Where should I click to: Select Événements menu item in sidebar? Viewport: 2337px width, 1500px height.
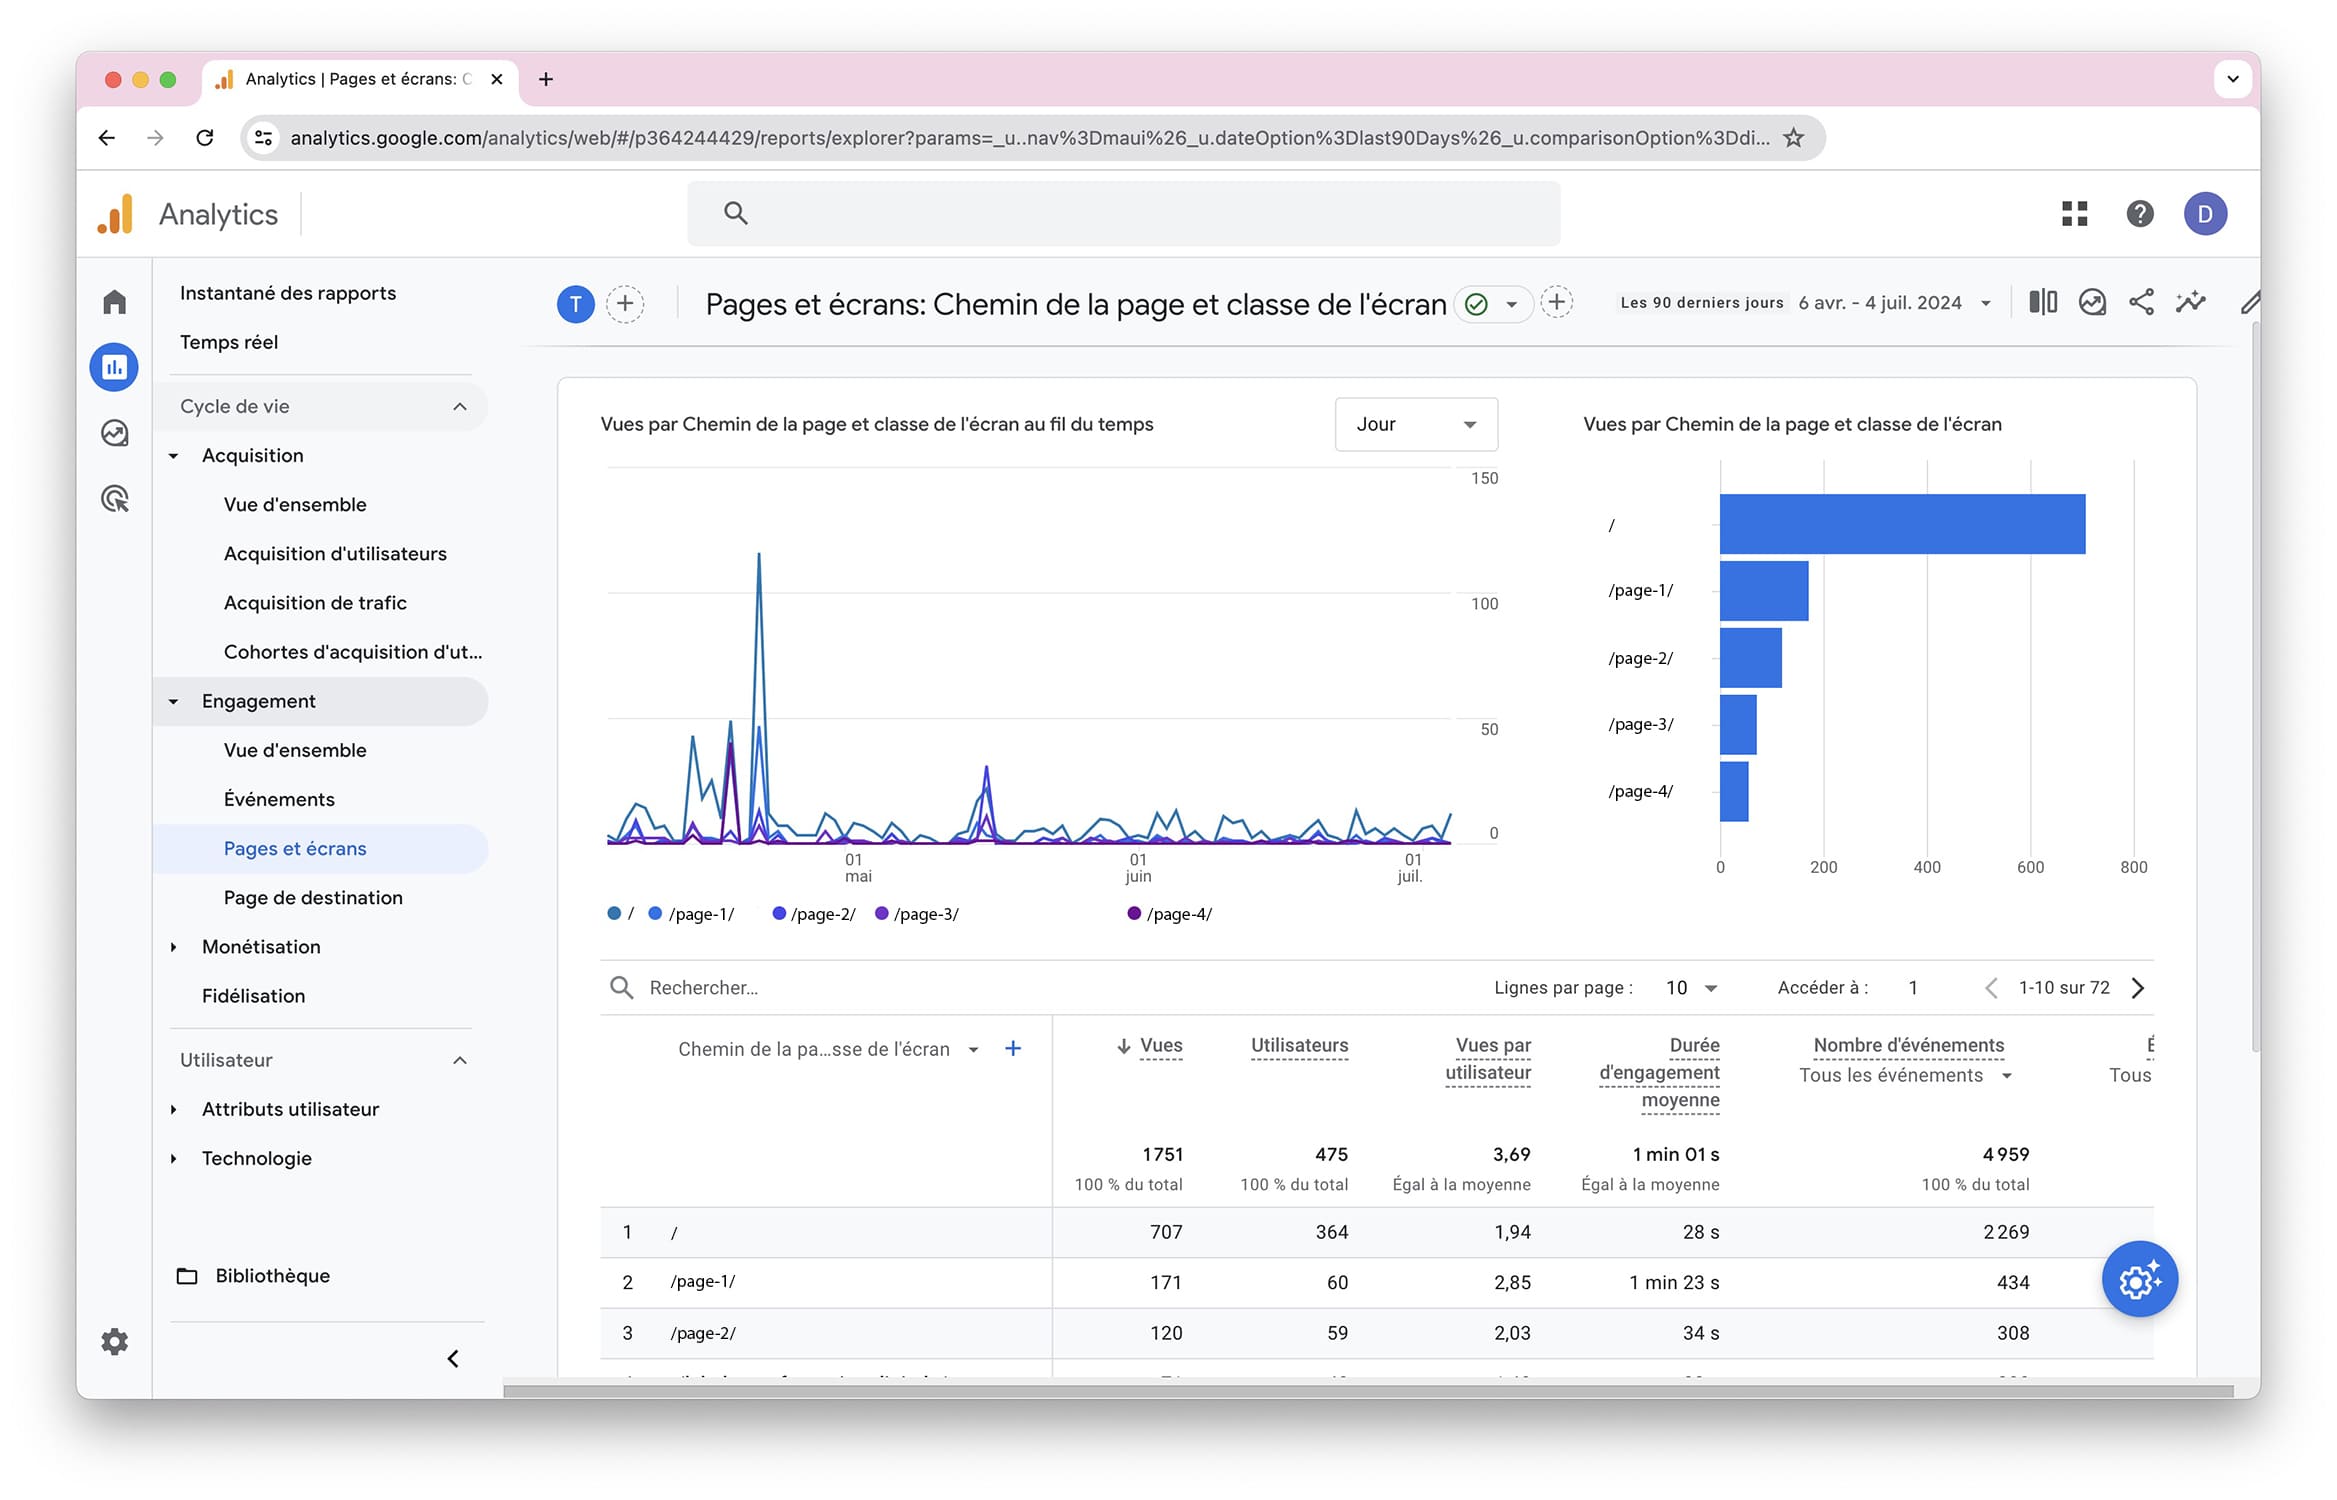276,799
